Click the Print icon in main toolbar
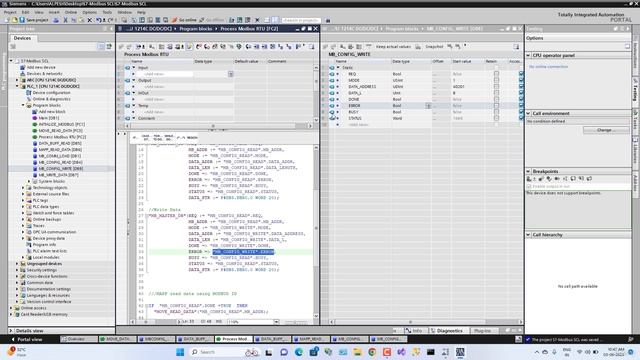The width and height of the screenshot is (640, 360). tap(56, 20)
